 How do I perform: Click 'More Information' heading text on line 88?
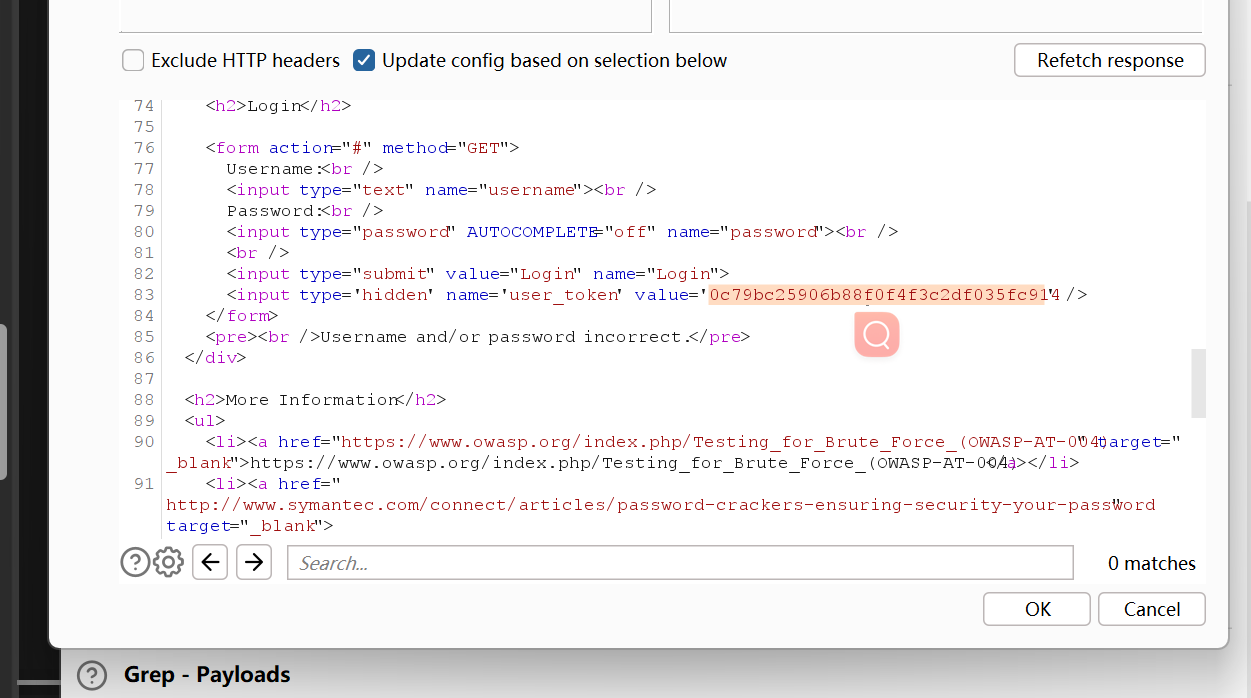pyautogui.click(x=312, y=400)
